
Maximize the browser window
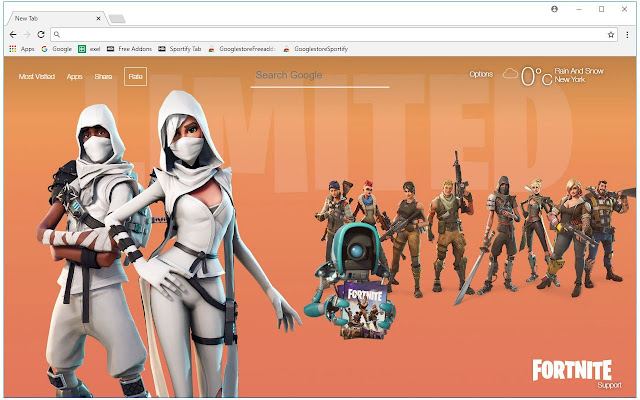coord(601,9)
